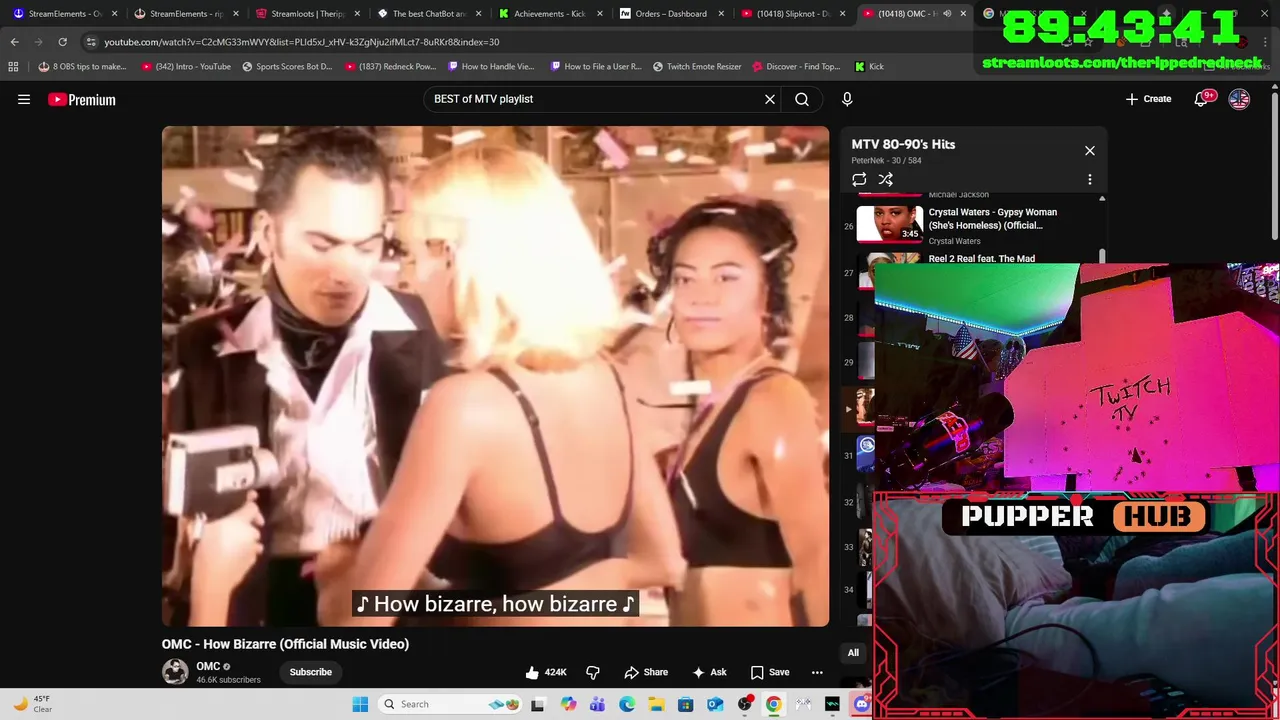Go to YouTube Premium home logo
Screen dimensions: 1280x720
click(x=82, y=99)
